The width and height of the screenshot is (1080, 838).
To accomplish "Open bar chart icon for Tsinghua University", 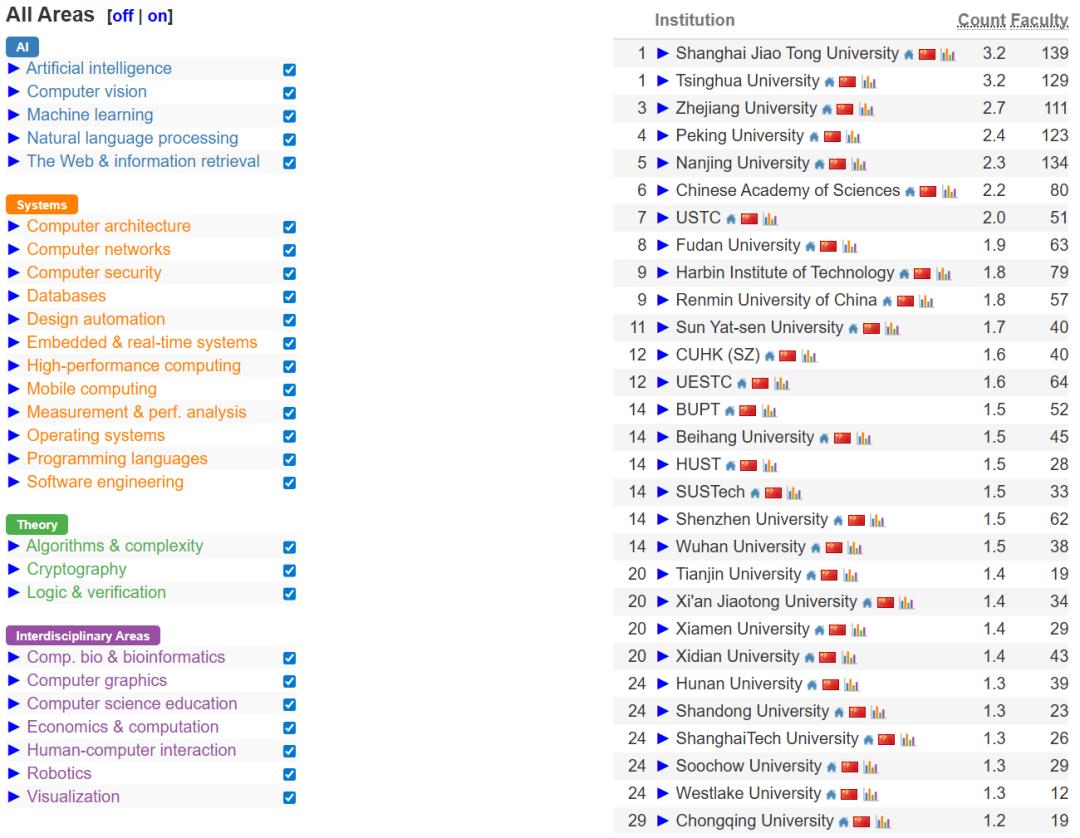I will point(869,83).
